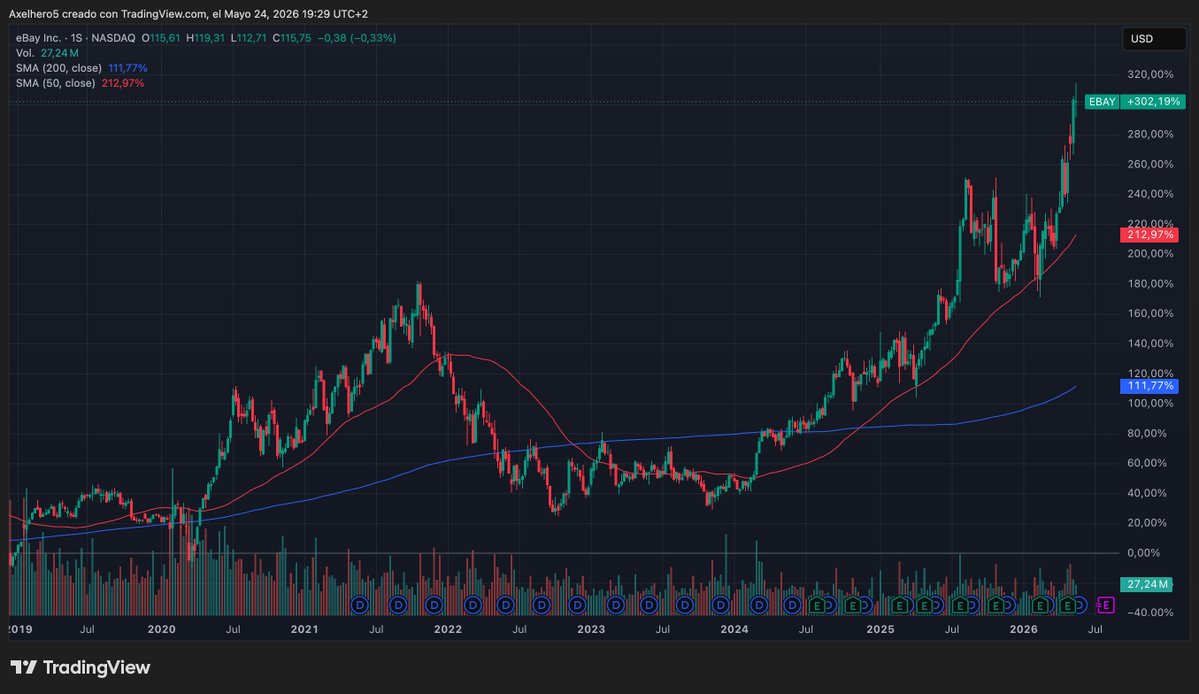The image size is (1199, 694).
Task: Click the 27,24M volume label
Action: coord(1146,584)
